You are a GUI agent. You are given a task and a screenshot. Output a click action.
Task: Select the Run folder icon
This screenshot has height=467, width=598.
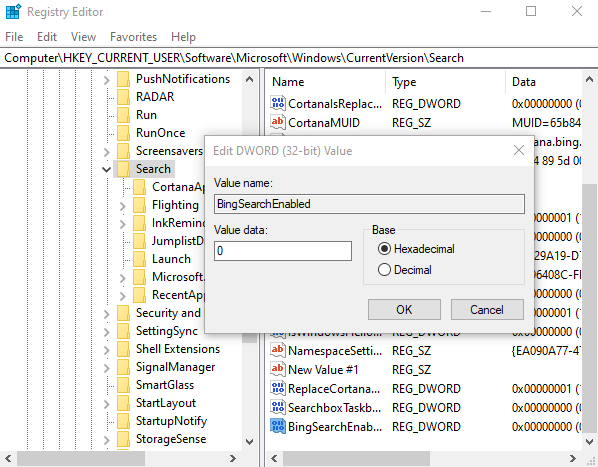pyautogui.click(x=123, y=115)
